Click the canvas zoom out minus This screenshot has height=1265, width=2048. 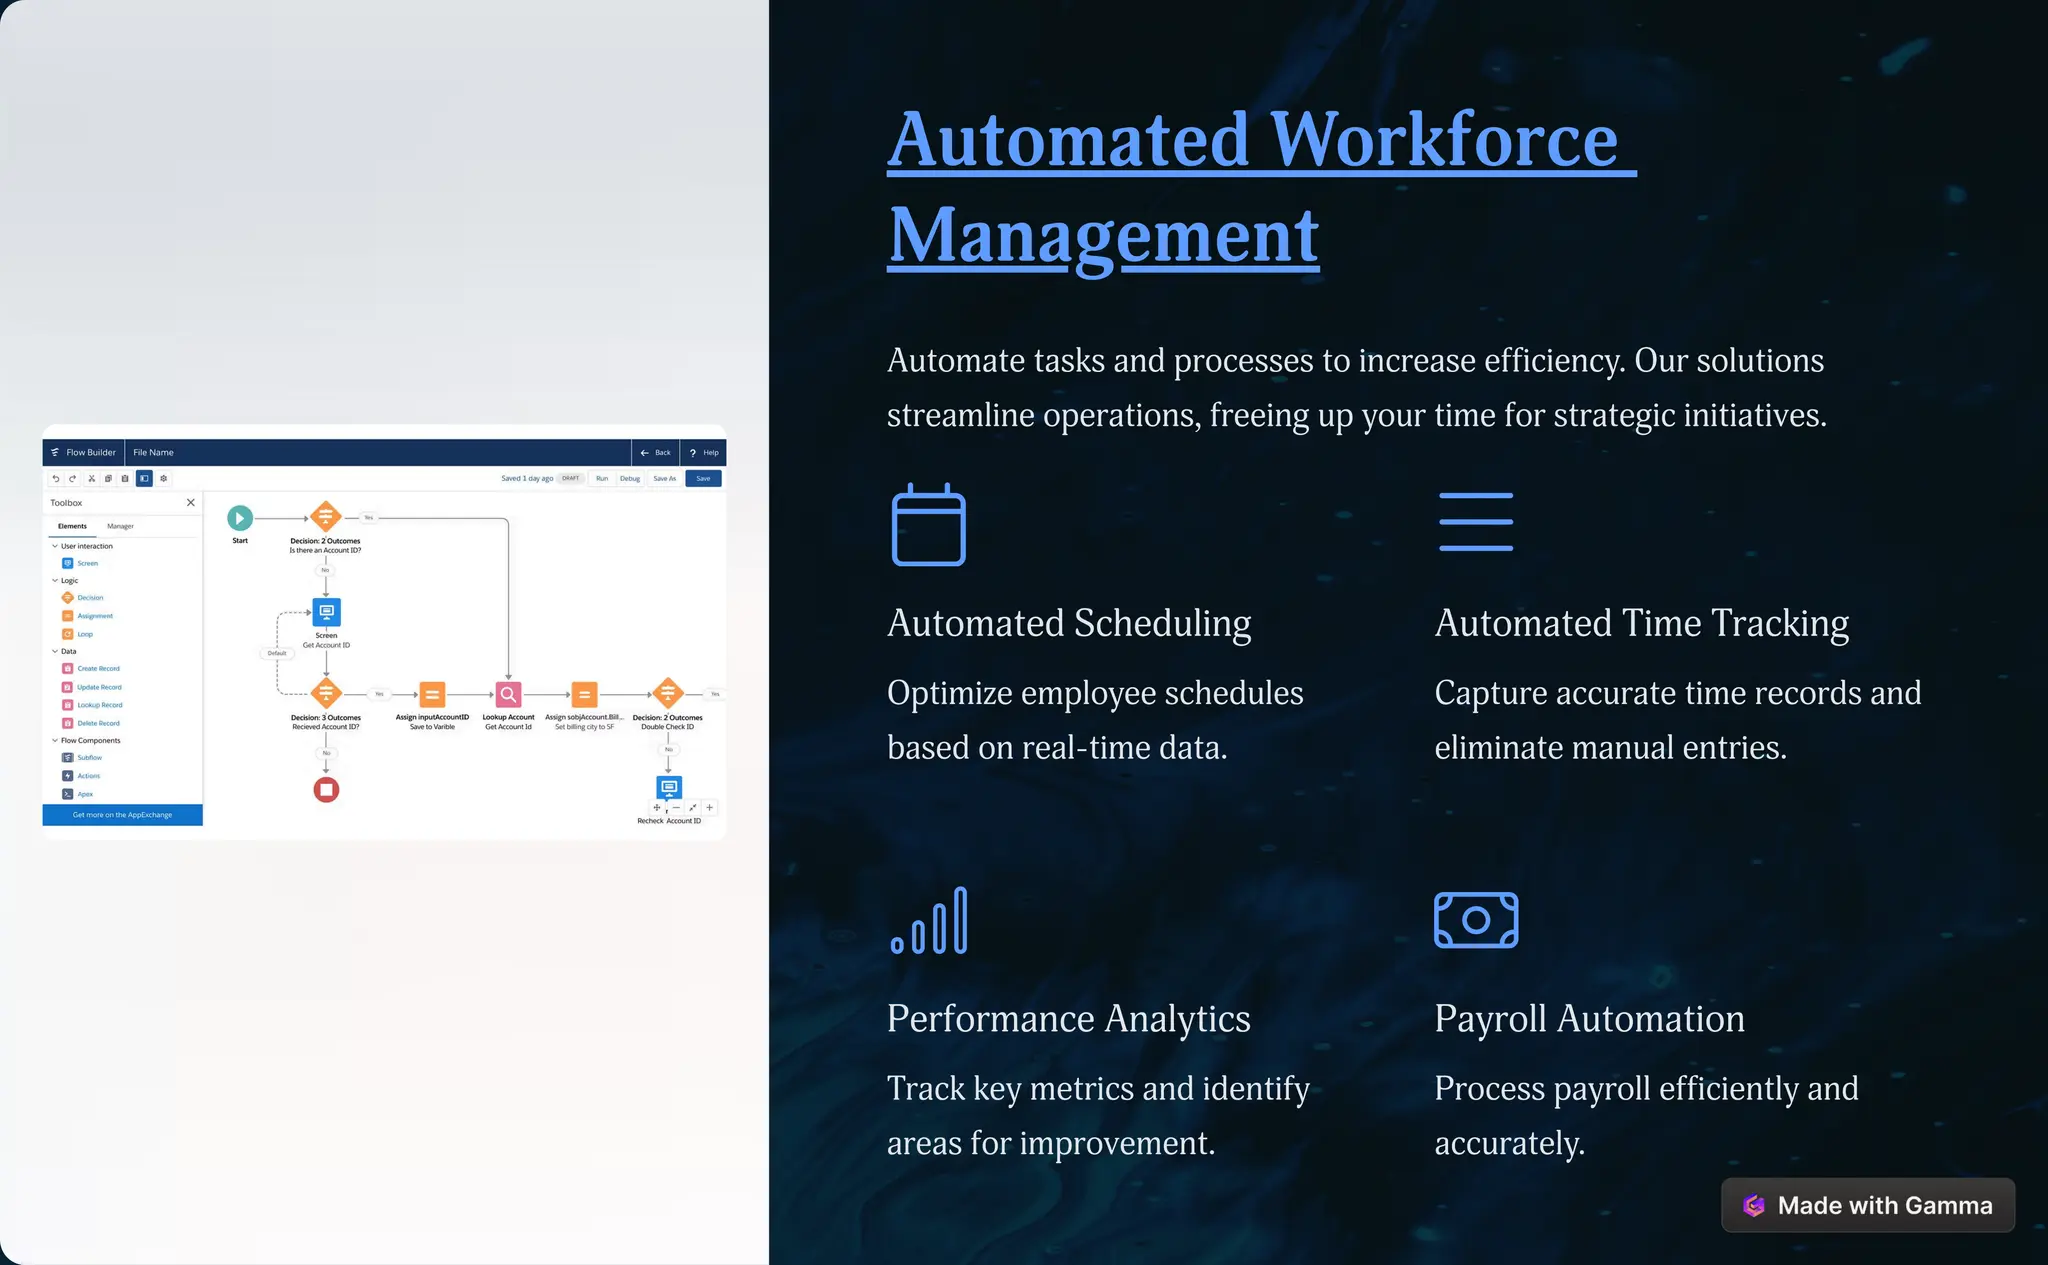(x=676, y=808)
